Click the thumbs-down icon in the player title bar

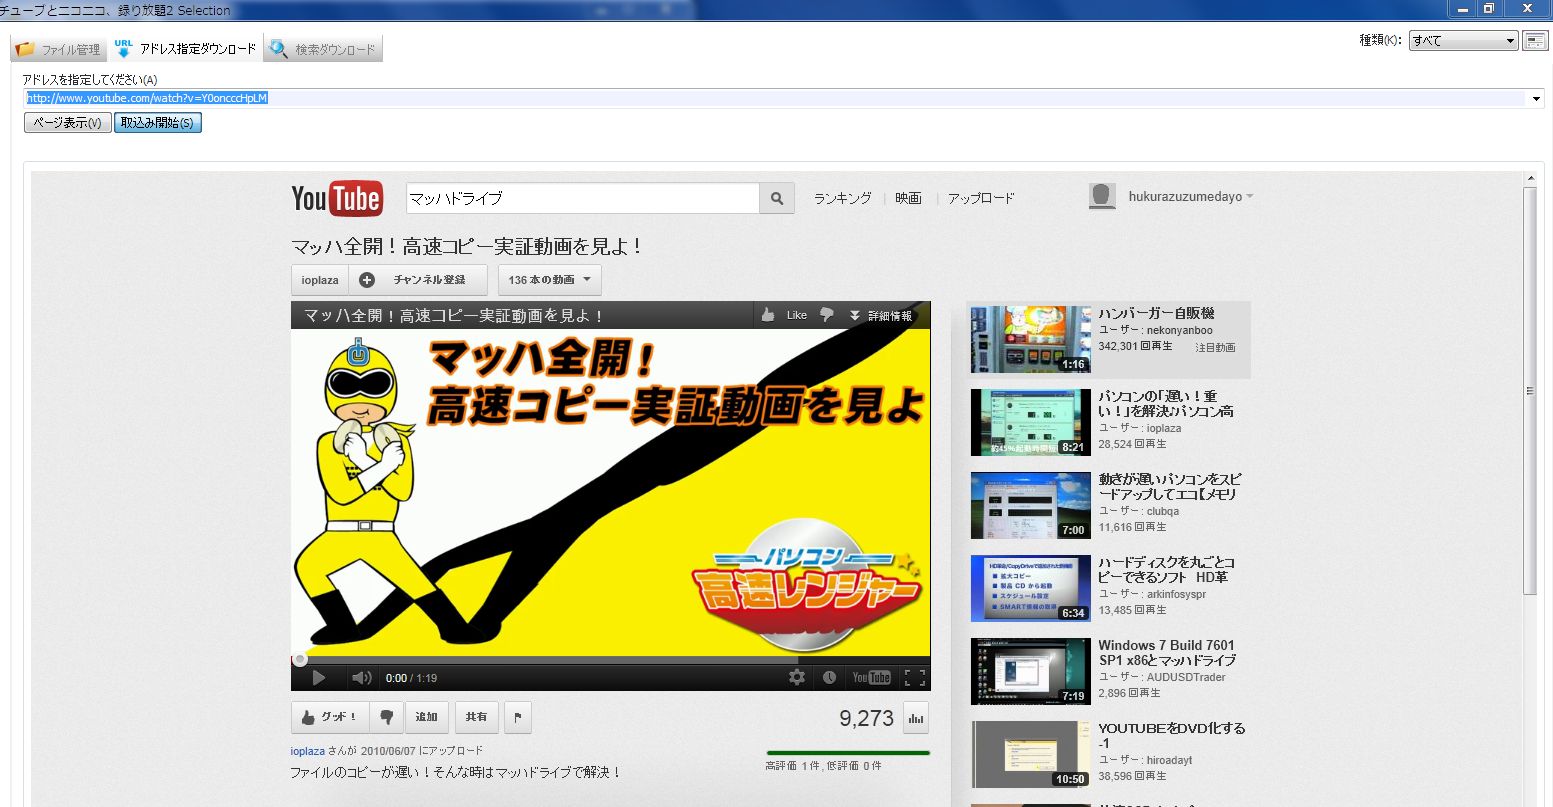pos(827,315)
